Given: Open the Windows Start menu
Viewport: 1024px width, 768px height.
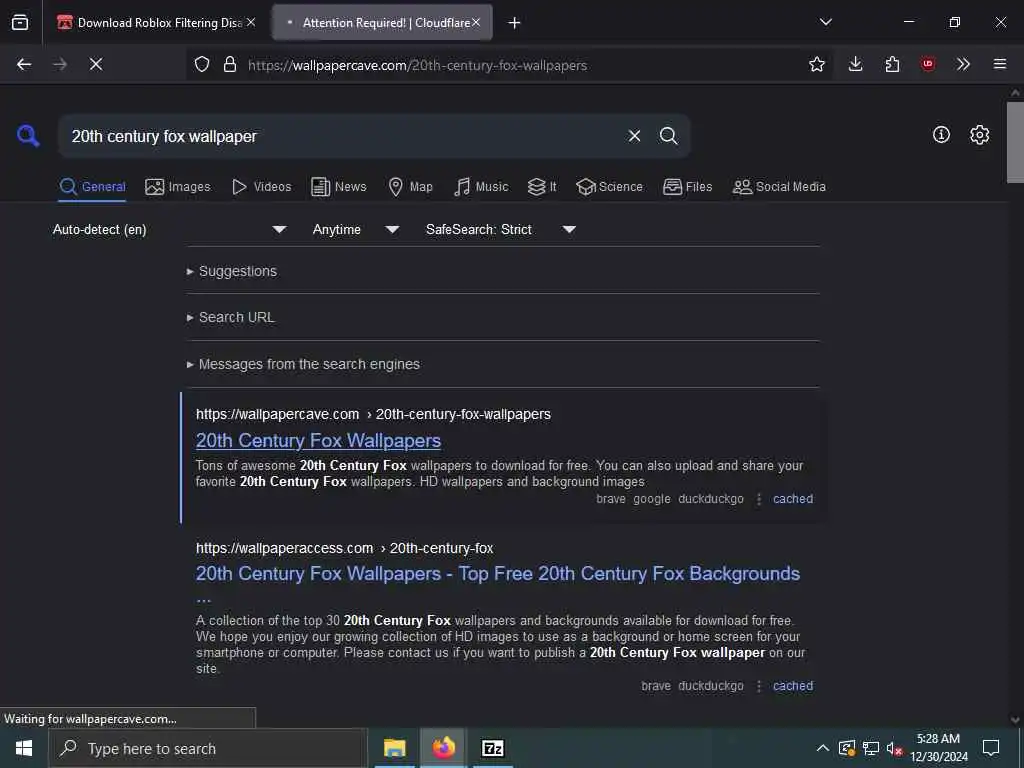Looking at the screenshot, I should pos(24,748).
